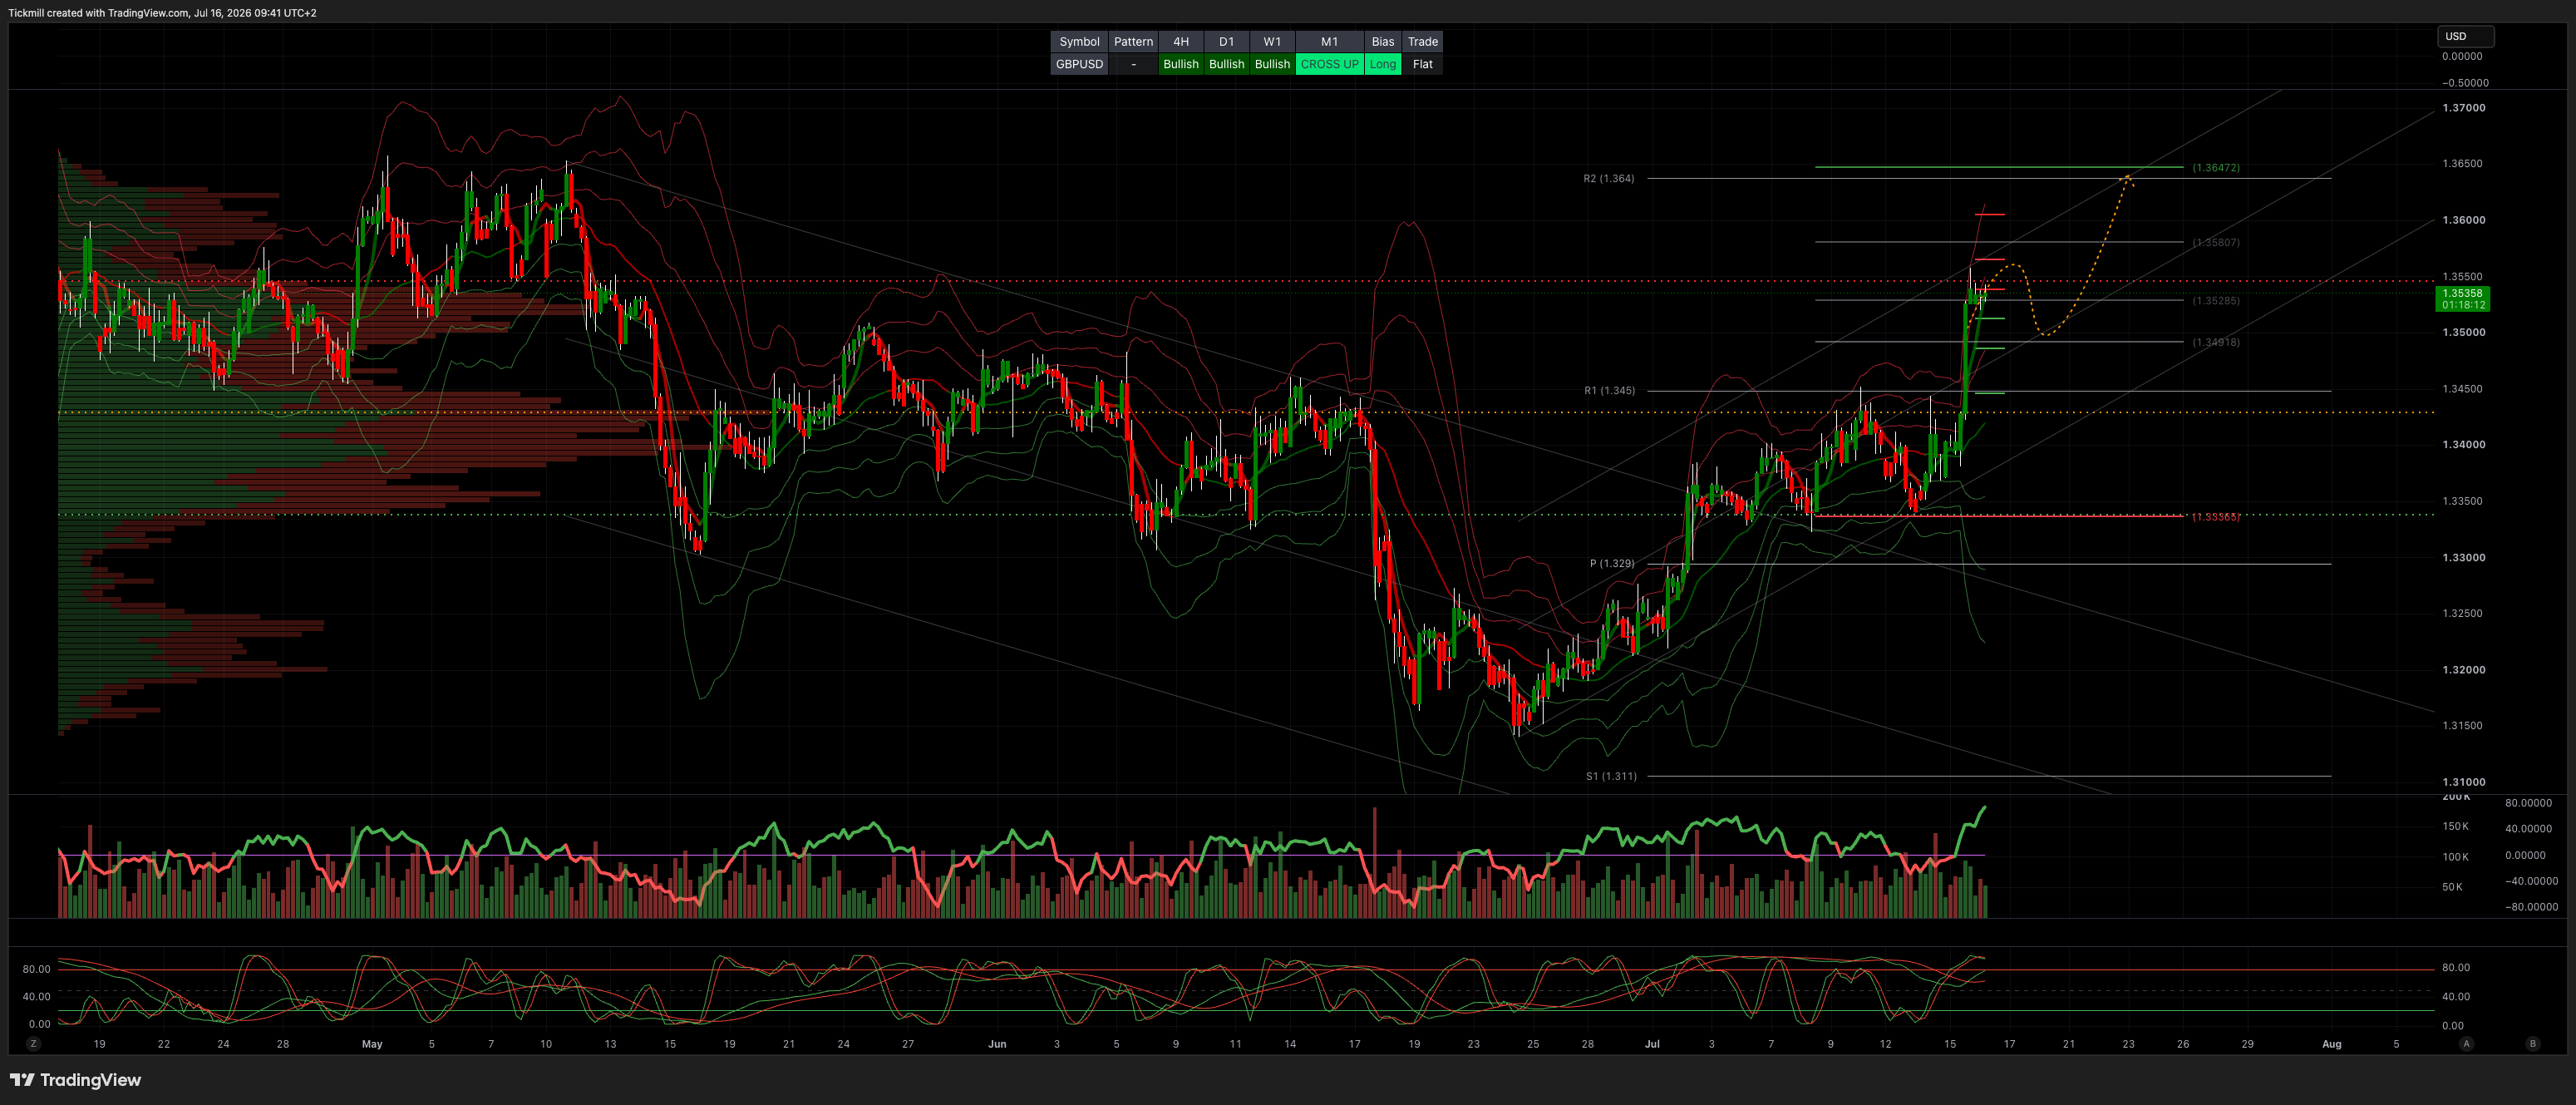Click the red (1.33365) stop level label

point(2216,517)
